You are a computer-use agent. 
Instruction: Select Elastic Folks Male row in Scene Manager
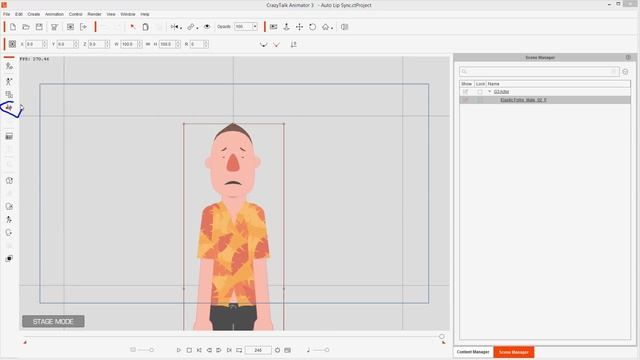click(545, 100)
